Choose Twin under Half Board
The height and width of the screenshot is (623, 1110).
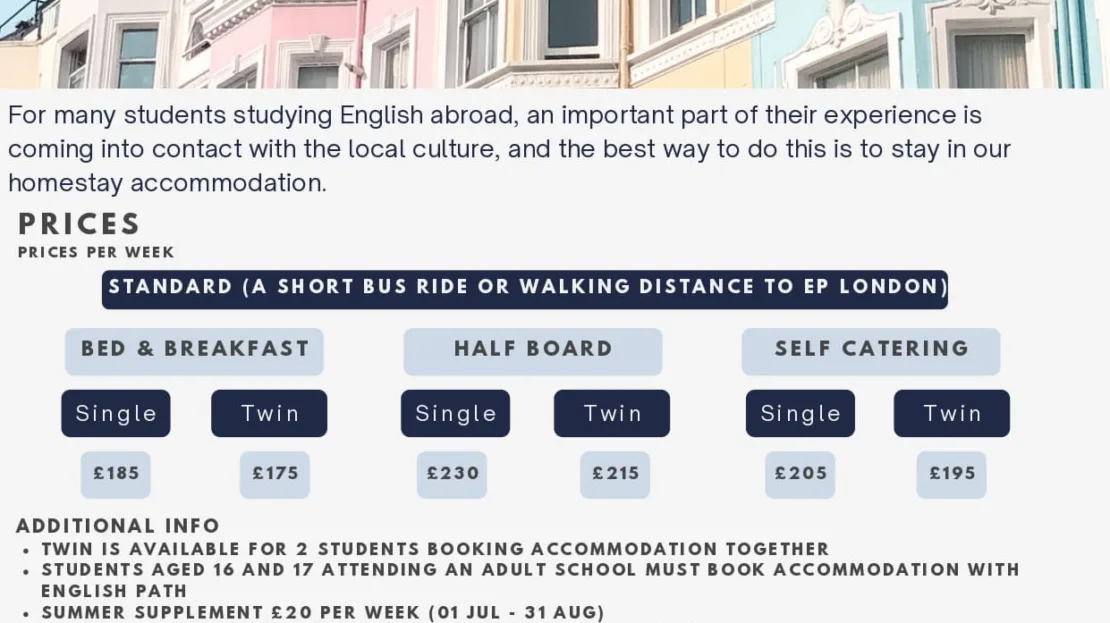click(x=612, y=413)
